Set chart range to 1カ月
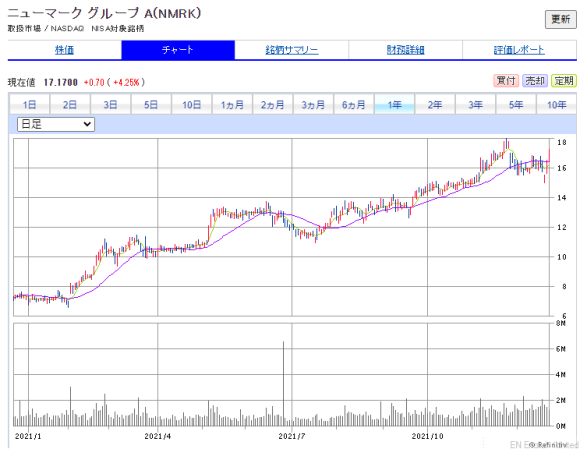Image resolution: width=580 pixels, height=449 pixels. [232, 105]
